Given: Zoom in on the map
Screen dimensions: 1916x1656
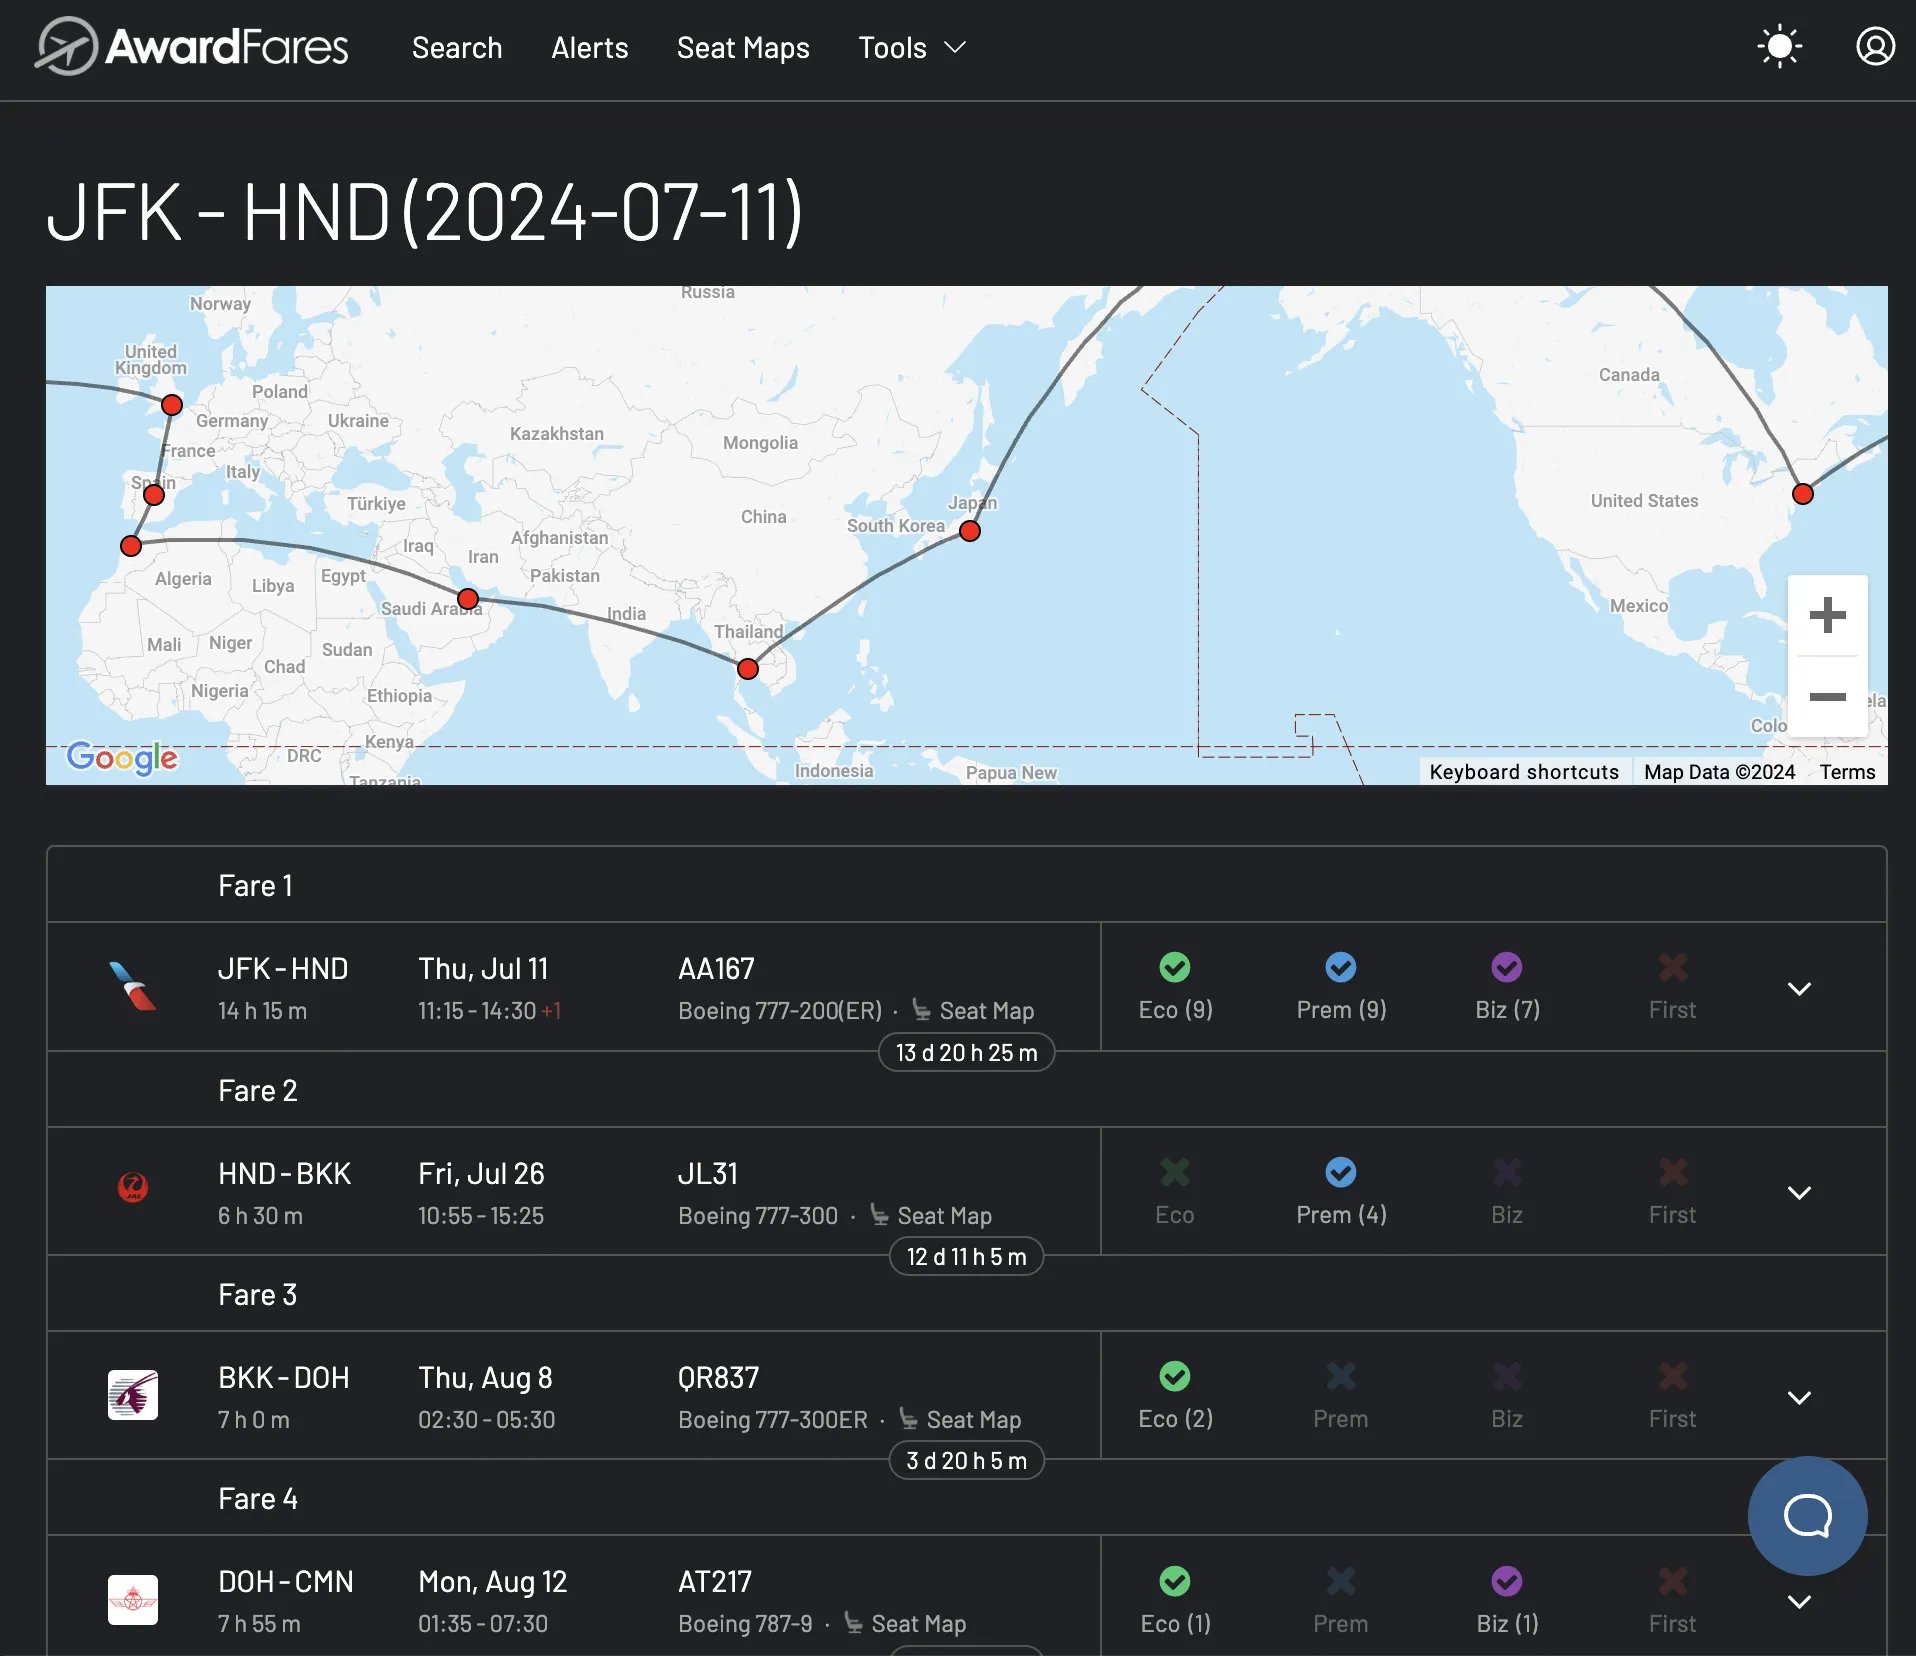Looking at the screenshot, I should pos(1827,615).
